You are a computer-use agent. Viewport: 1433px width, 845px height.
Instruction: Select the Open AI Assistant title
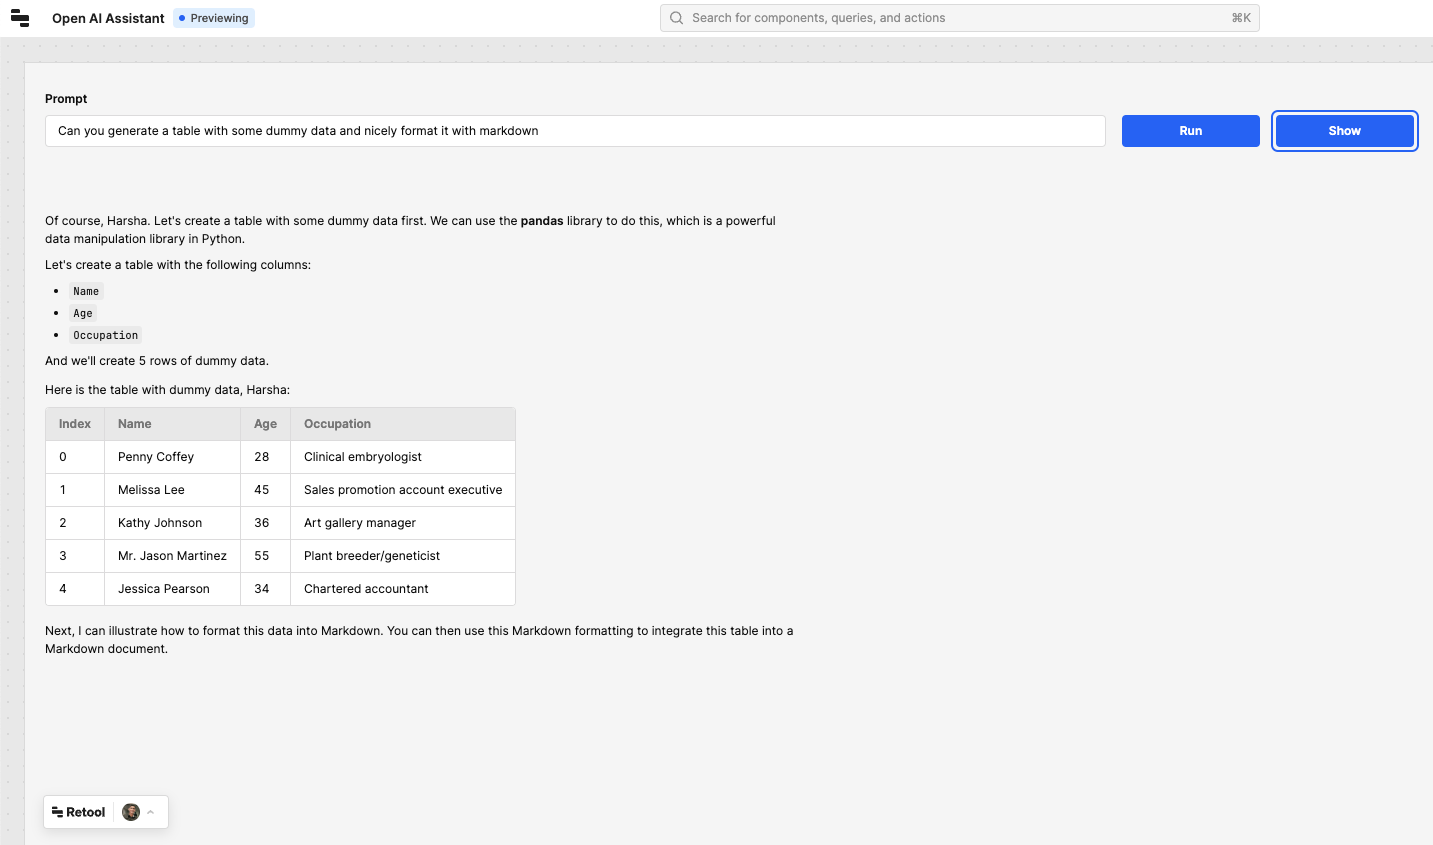(107, 17)
